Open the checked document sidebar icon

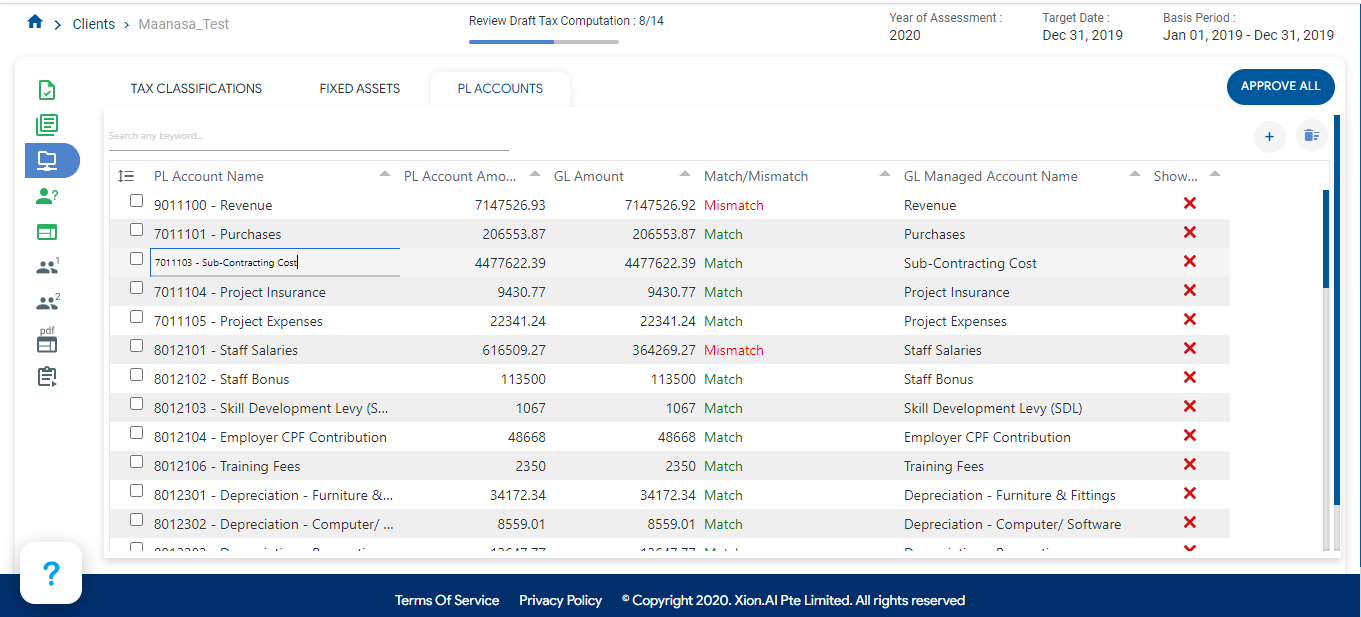click(x=47, y=90)
